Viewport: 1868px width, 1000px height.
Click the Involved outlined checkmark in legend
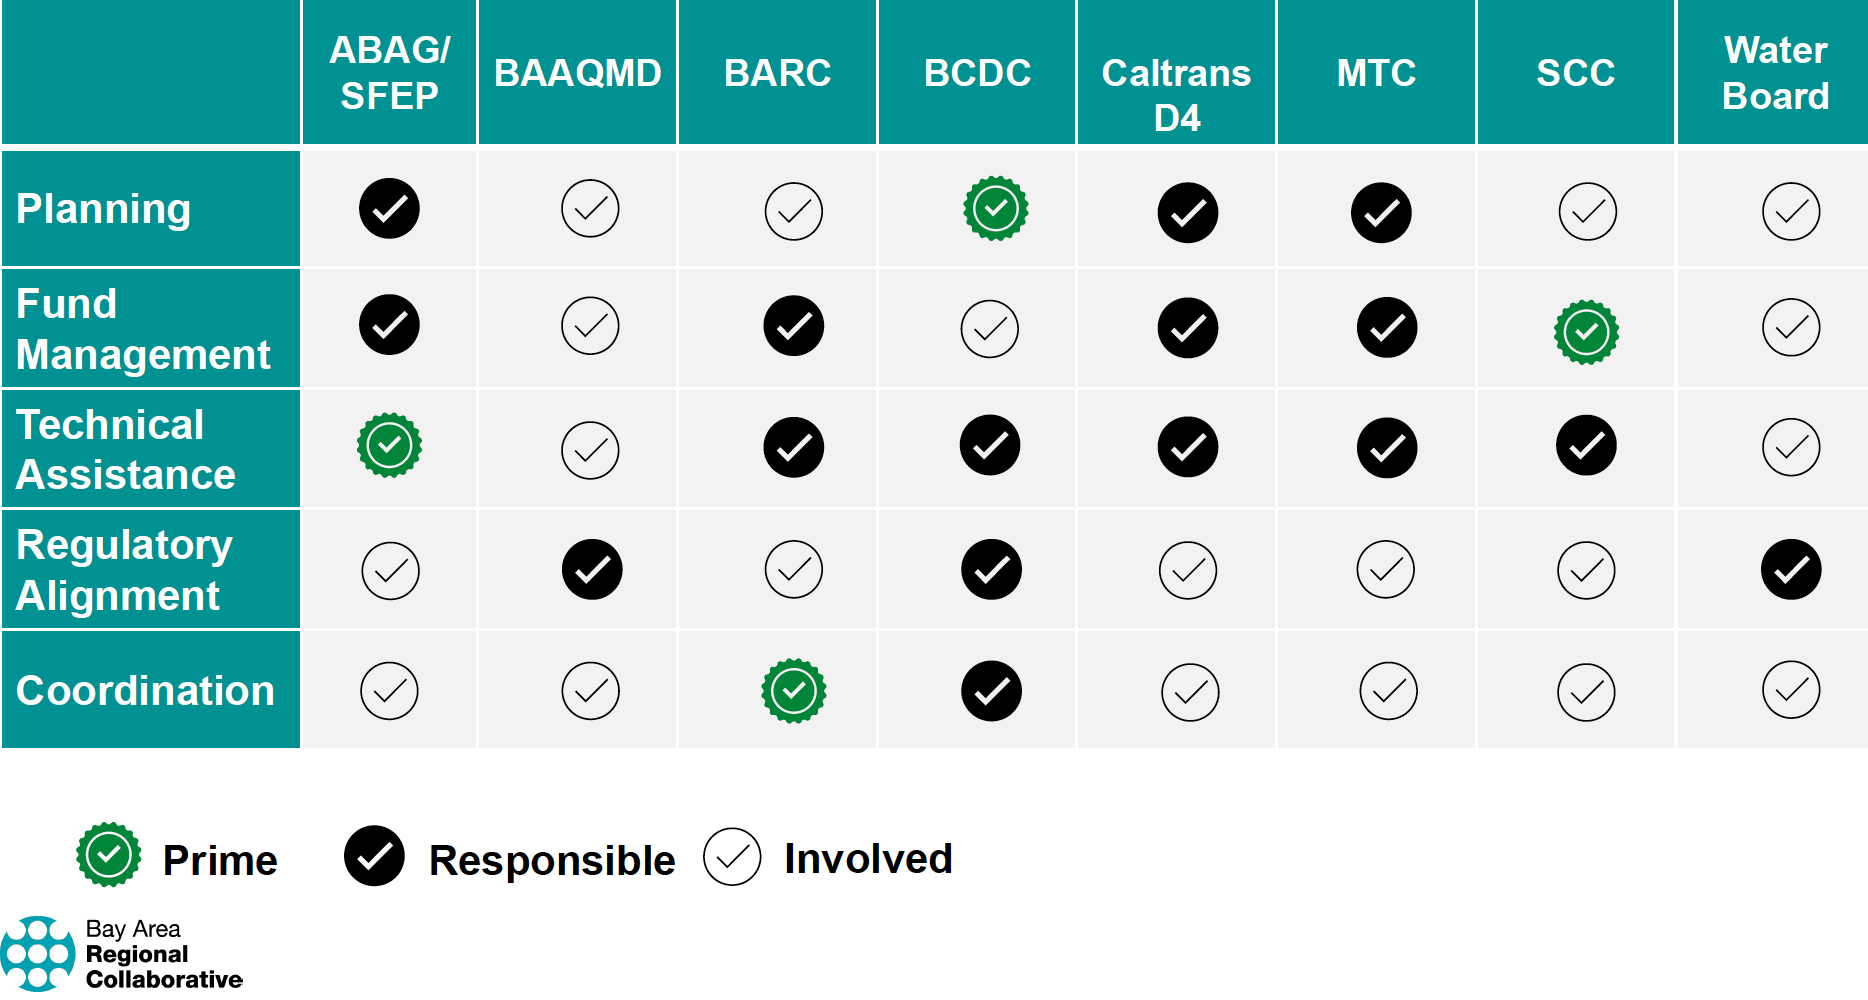pos(732,857)
